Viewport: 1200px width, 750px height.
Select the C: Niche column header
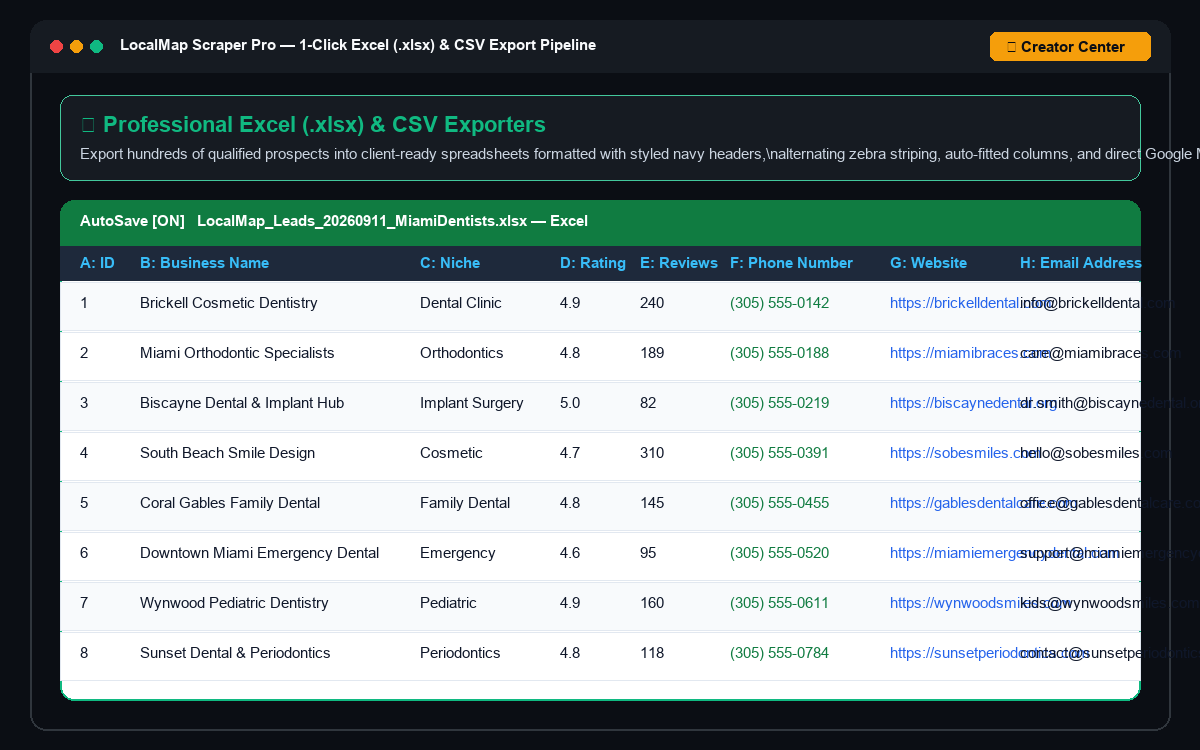tap(450, 263)
